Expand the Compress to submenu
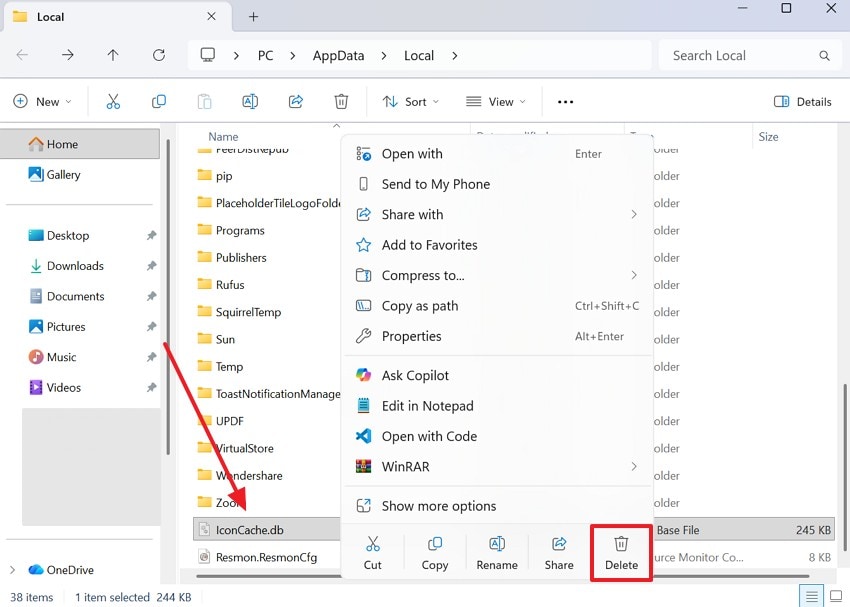Viewport: 850px width, 607px height. coord(634,275)
